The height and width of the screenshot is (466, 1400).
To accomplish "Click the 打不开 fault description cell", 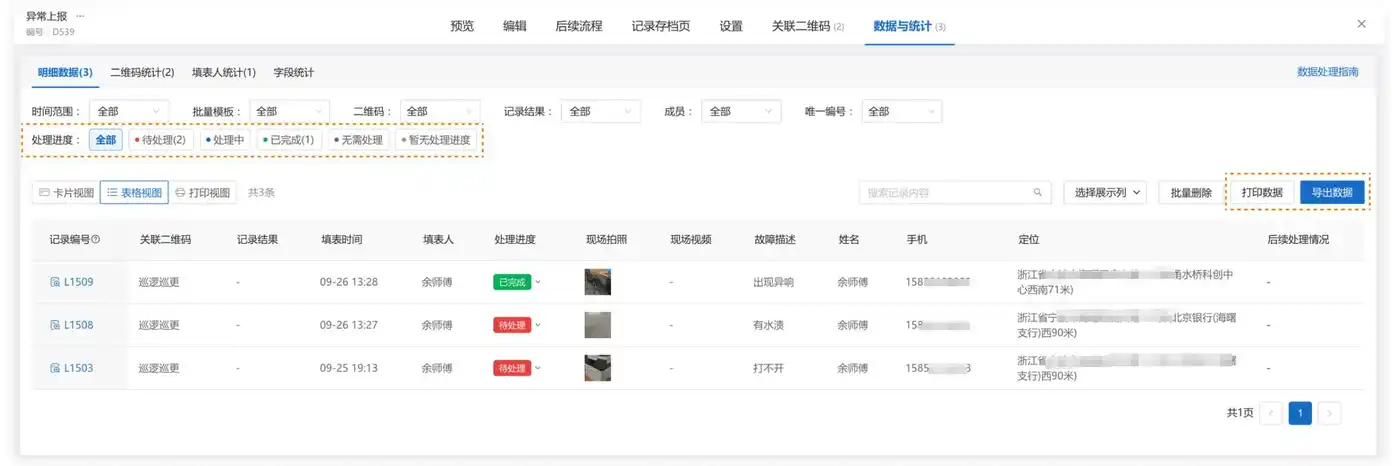I will [768, 368].
